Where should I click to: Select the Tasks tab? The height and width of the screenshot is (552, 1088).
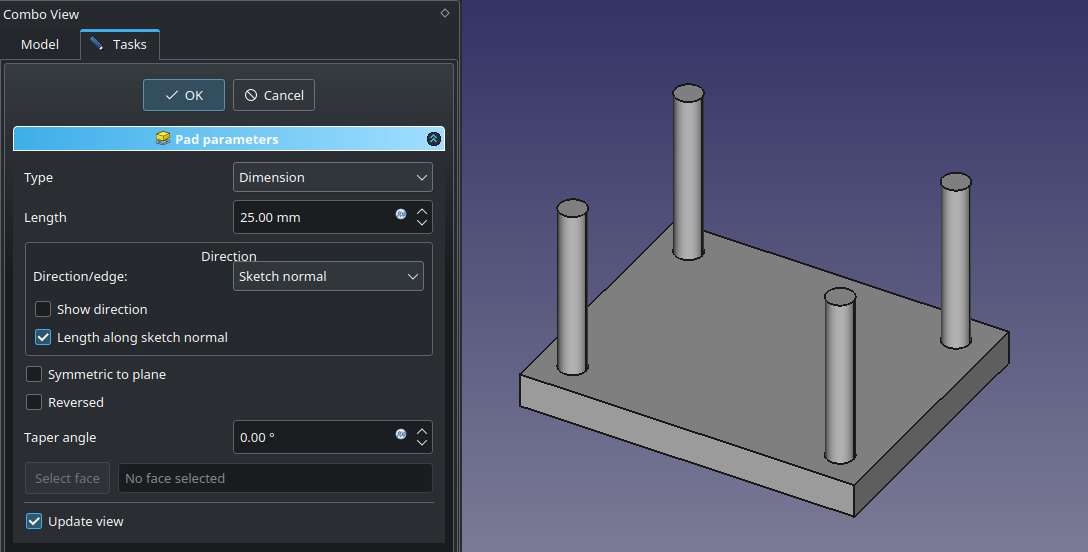coord(119,44)
